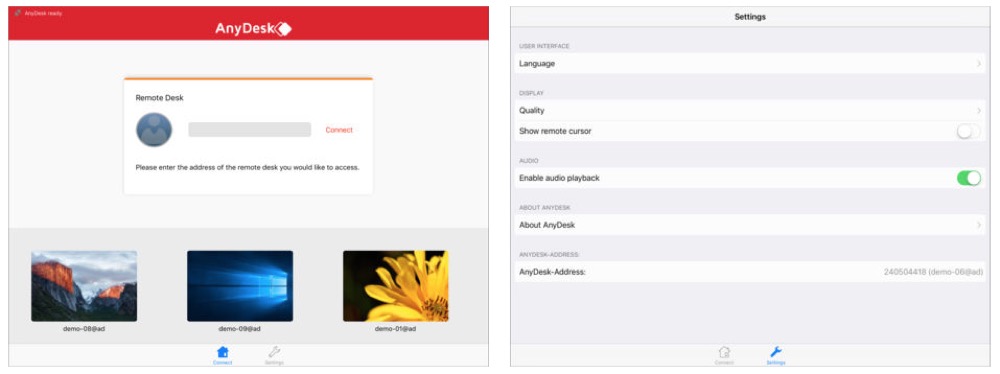Viewport: 1000px width, 374px height.
Task: Open the Quality display setting
Action: click(x=750, y=110)
